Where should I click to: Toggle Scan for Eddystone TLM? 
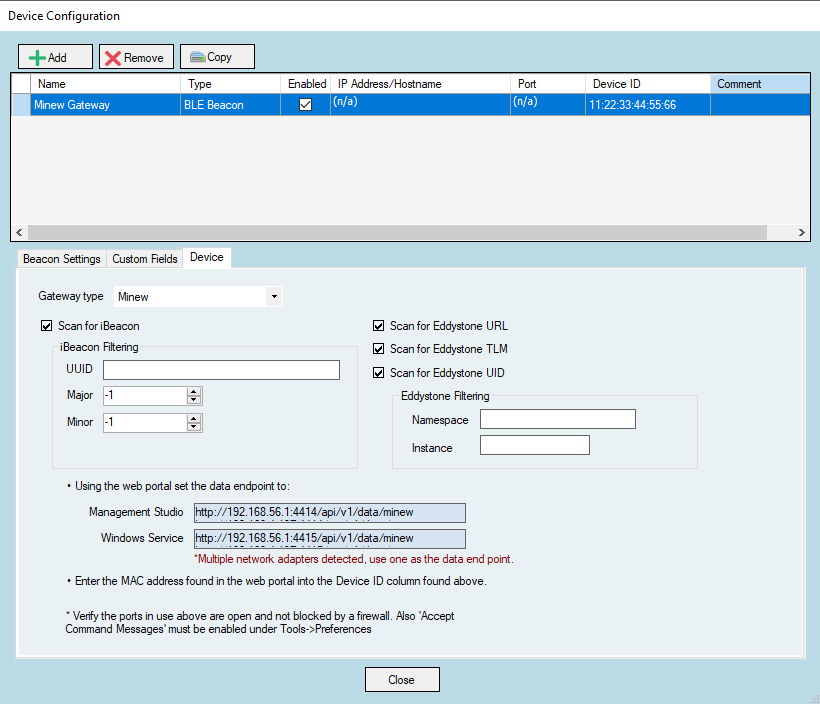(378, 350)
